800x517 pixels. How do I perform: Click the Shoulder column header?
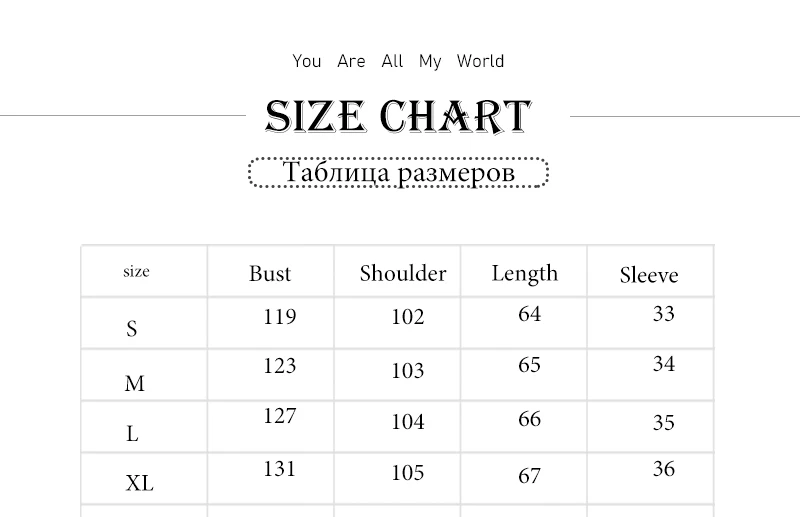403,273
